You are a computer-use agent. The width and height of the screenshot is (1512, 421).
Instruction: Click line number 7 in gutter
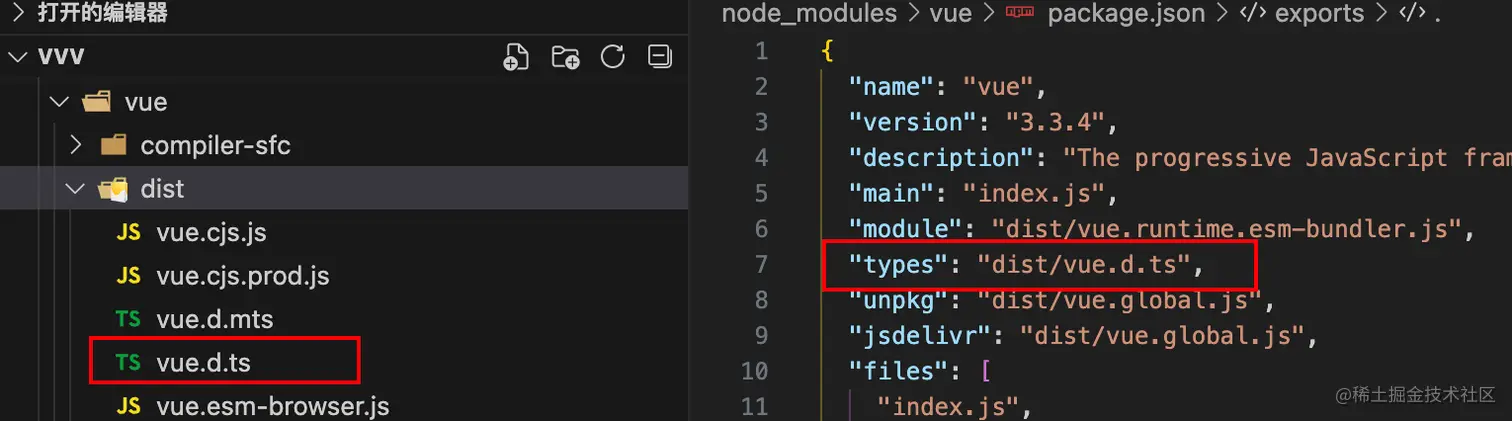coord(762,264)
